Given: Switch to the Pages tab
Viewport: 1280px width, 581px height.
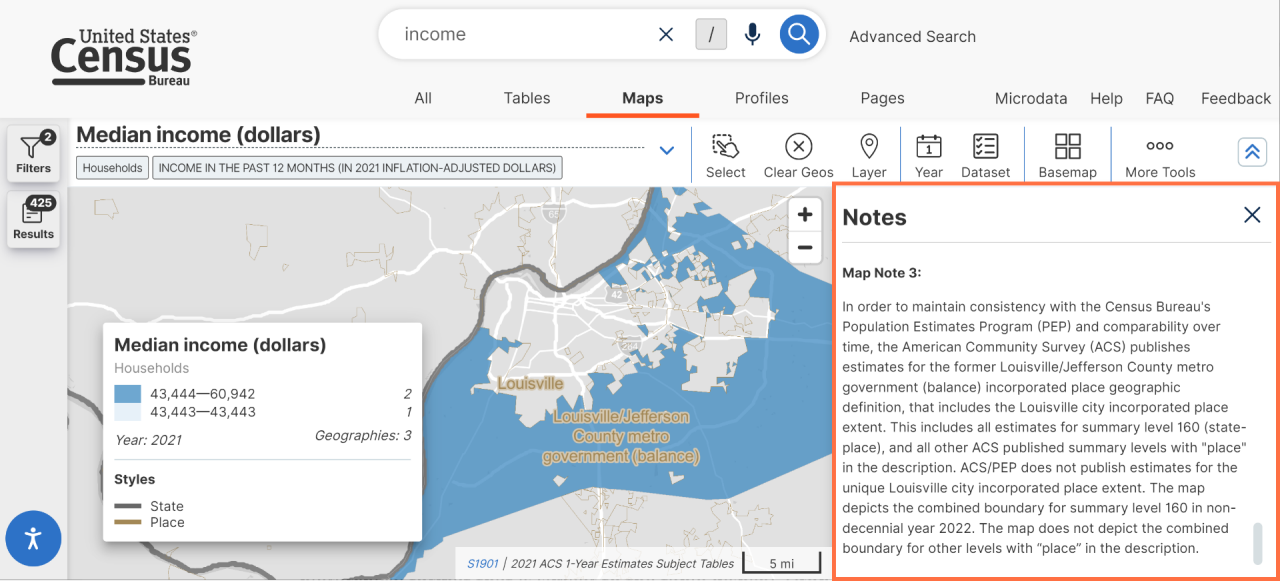Looking at the screenshot, I should [x=882, y=98].
